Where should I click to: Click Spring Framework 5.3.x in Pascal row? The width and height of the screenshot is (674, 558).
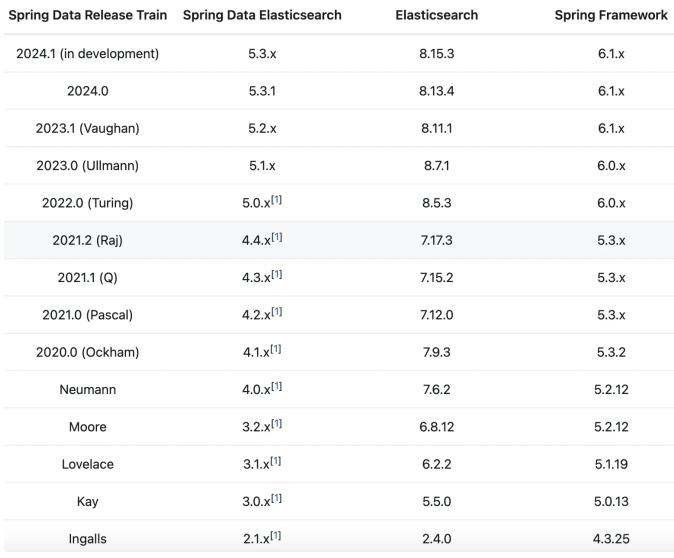611,315
